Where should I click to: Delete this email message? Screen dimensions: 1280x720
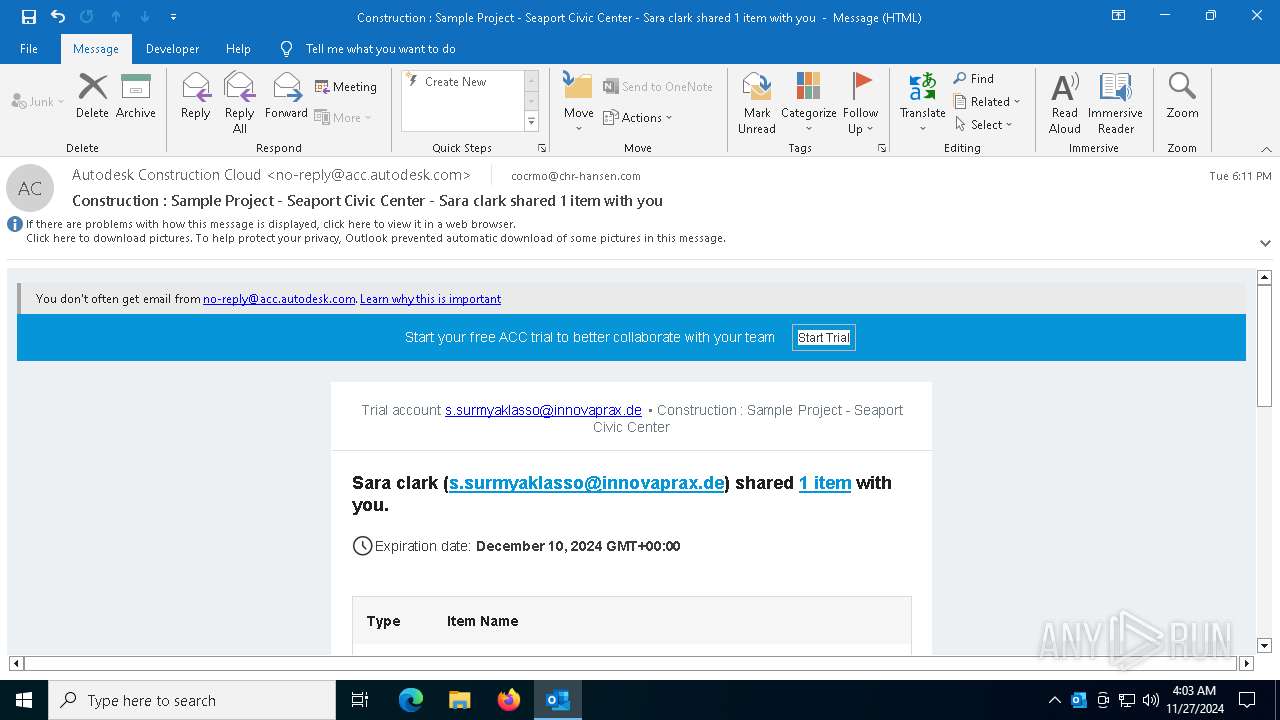pyautogui.click(x=92, y=96)
